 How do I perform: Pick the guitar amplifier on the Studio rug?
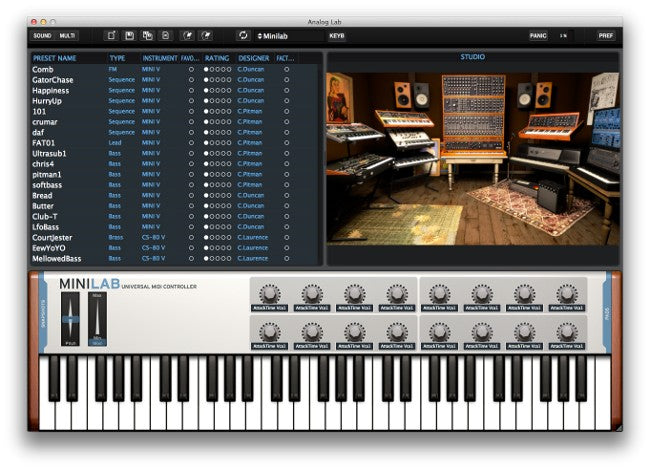tap(552, 196)
